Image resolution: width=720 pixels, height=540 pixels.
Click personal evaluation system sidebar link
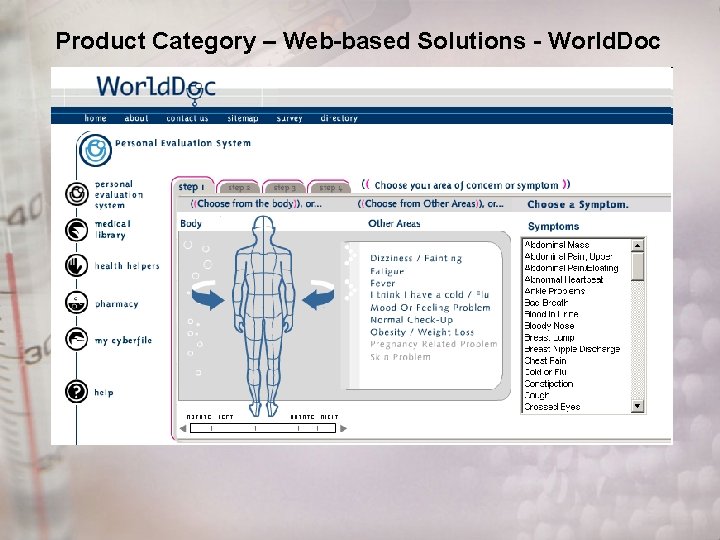119,195
